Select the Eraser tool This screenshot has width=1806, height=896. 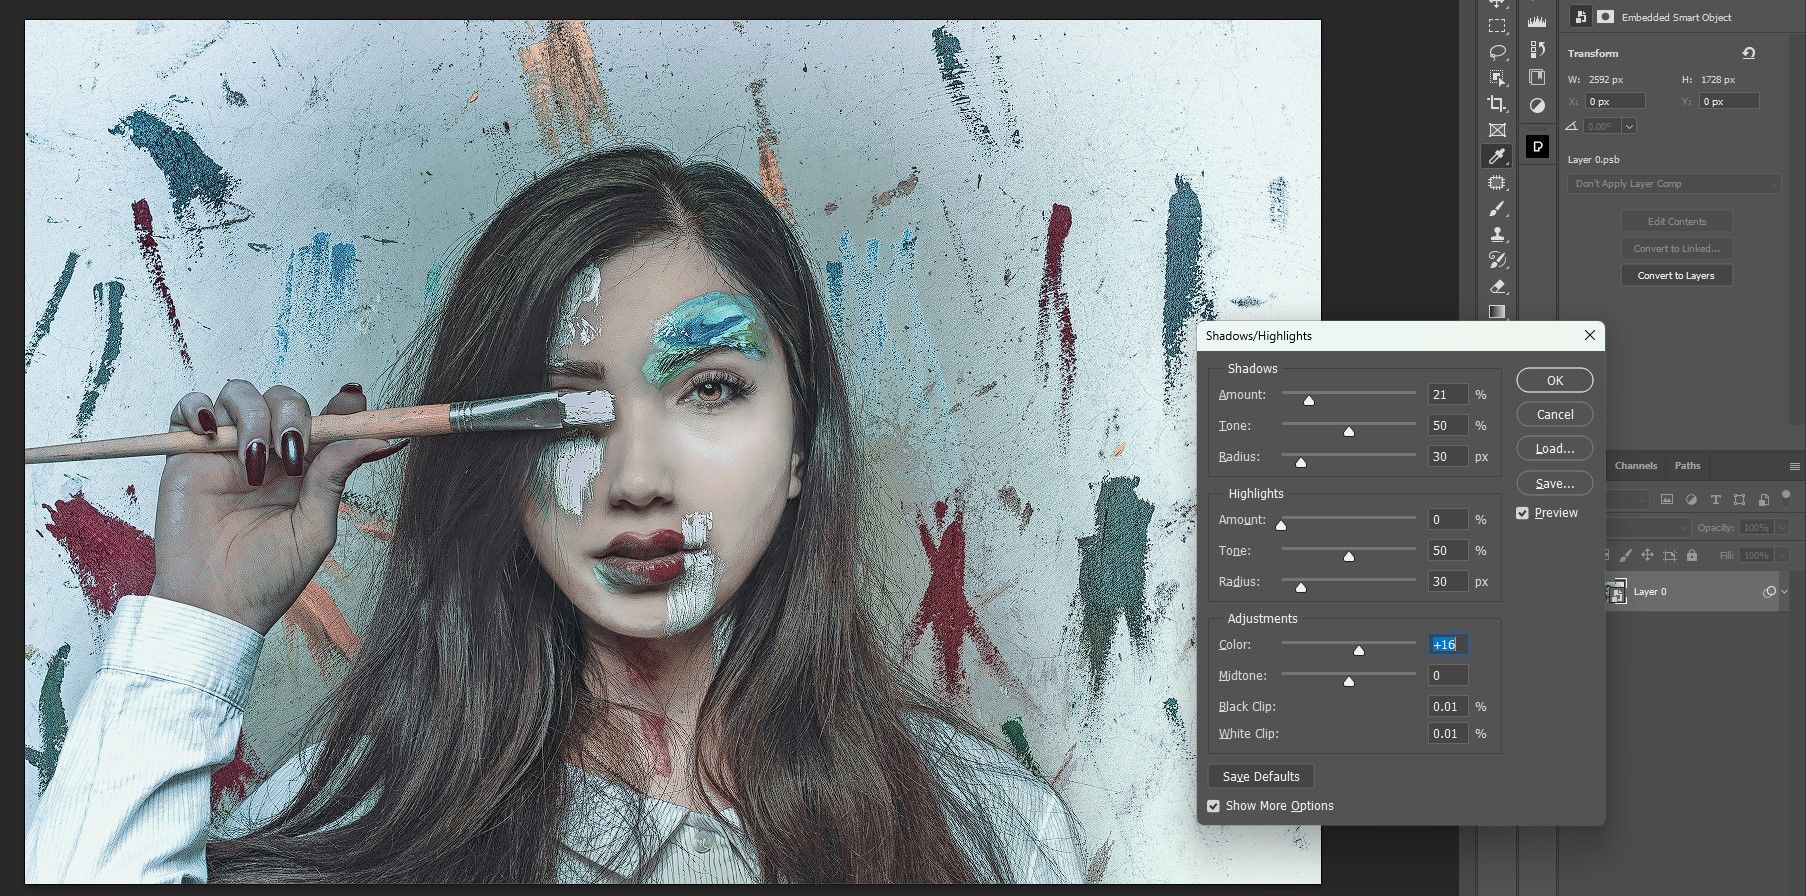click(x=1497, y=287)
